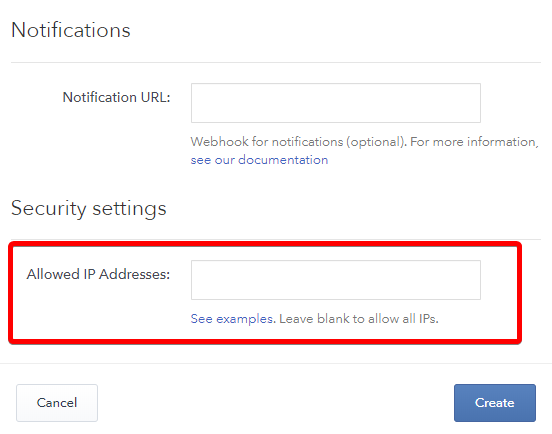This screenshot has width=552, height=434.
Task: Click the "Leave blank to allow all IPs" hint
Action: 359,319
